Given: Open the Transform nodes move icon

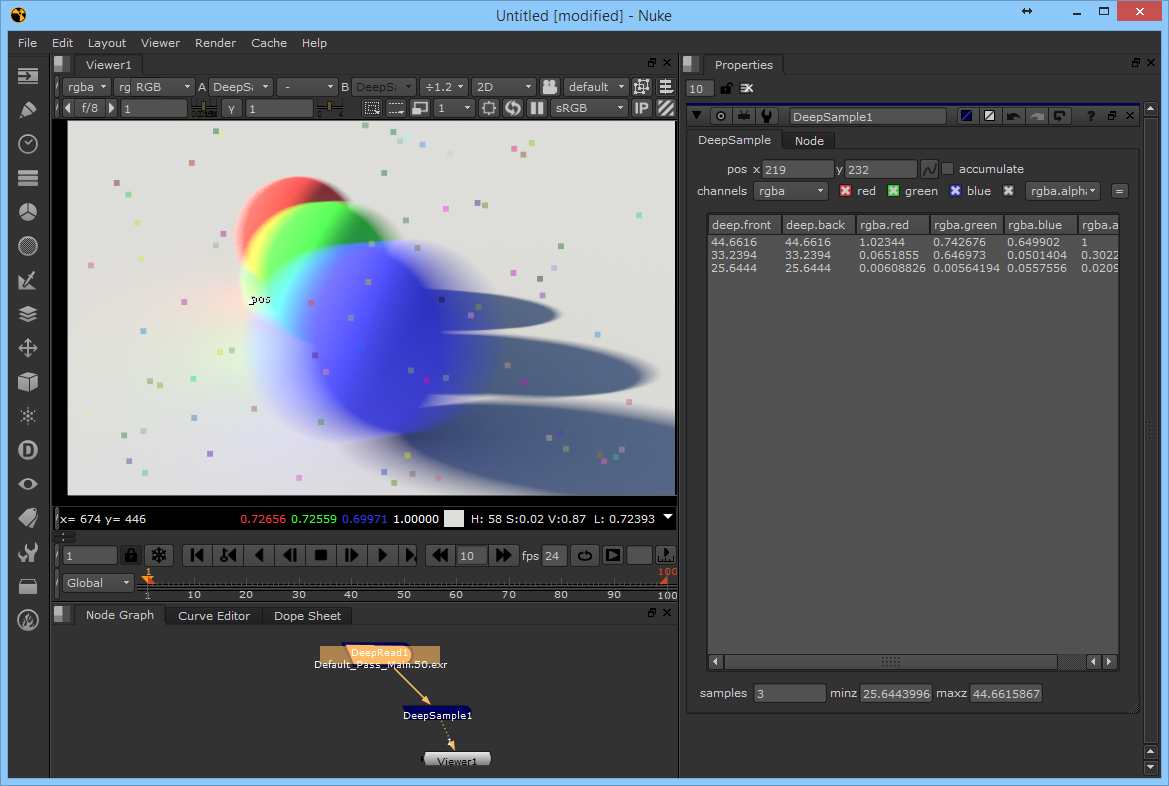Looking at the screenshot, I should click(x=28, y=348).
